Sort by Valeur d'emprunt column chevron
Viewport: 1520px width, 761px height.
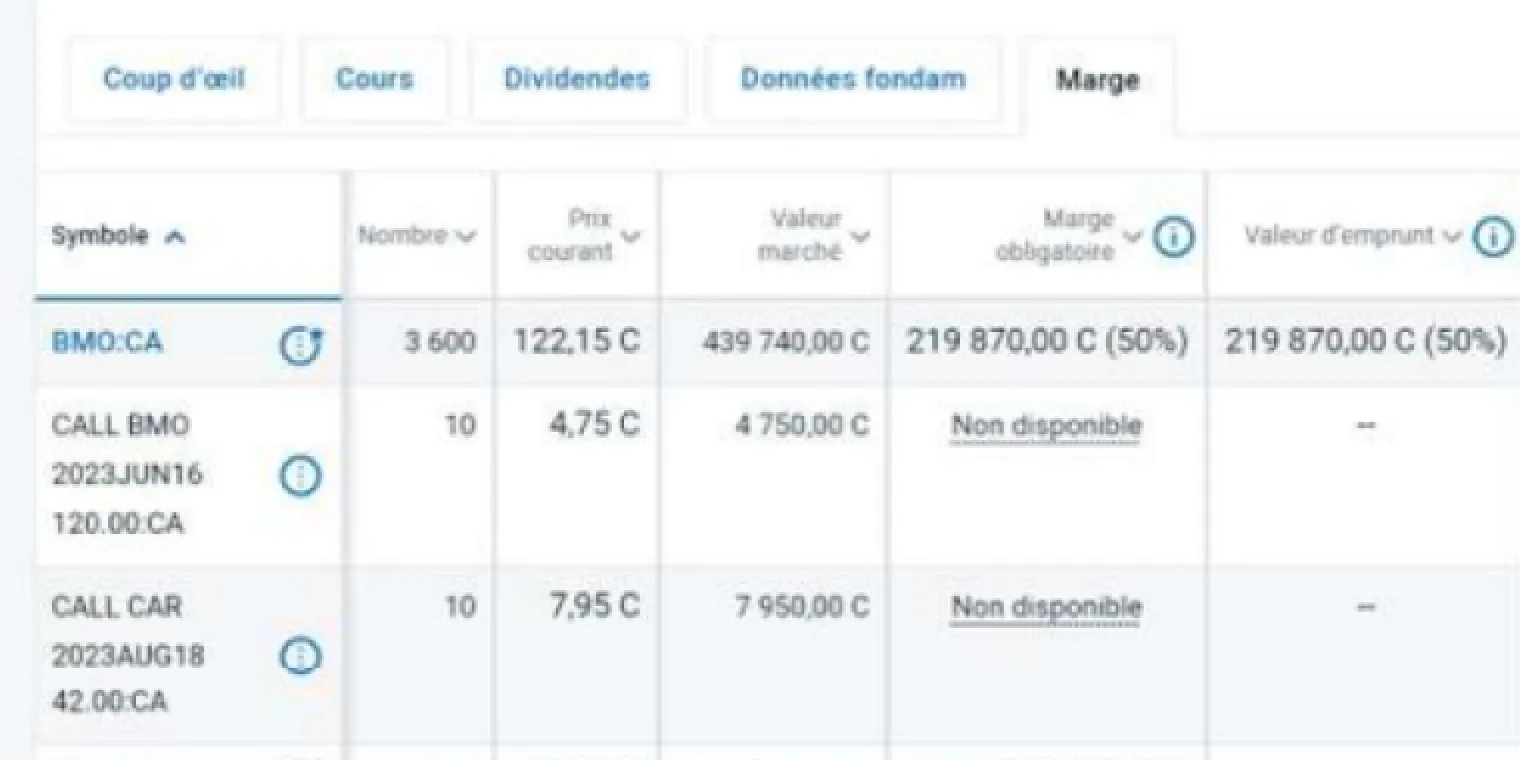click(1451, 237)
